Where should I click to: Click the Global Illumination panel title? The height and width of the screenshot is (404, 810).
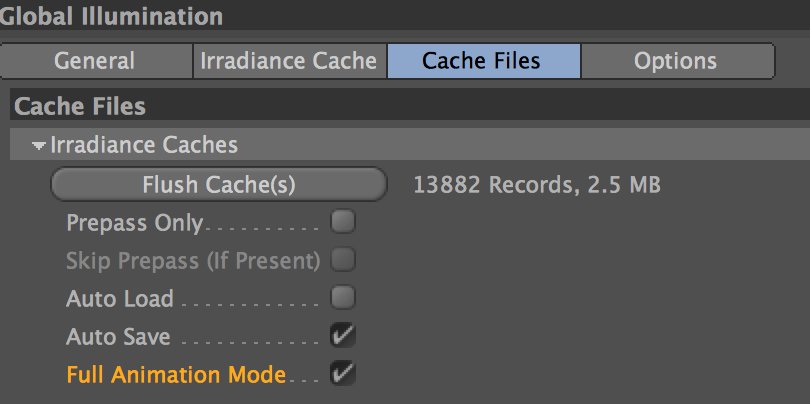(111, 16)
